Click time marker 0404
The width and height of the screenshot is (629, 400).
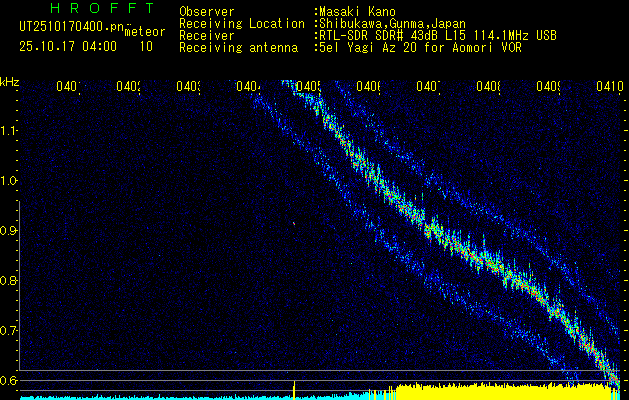[248, 86]
